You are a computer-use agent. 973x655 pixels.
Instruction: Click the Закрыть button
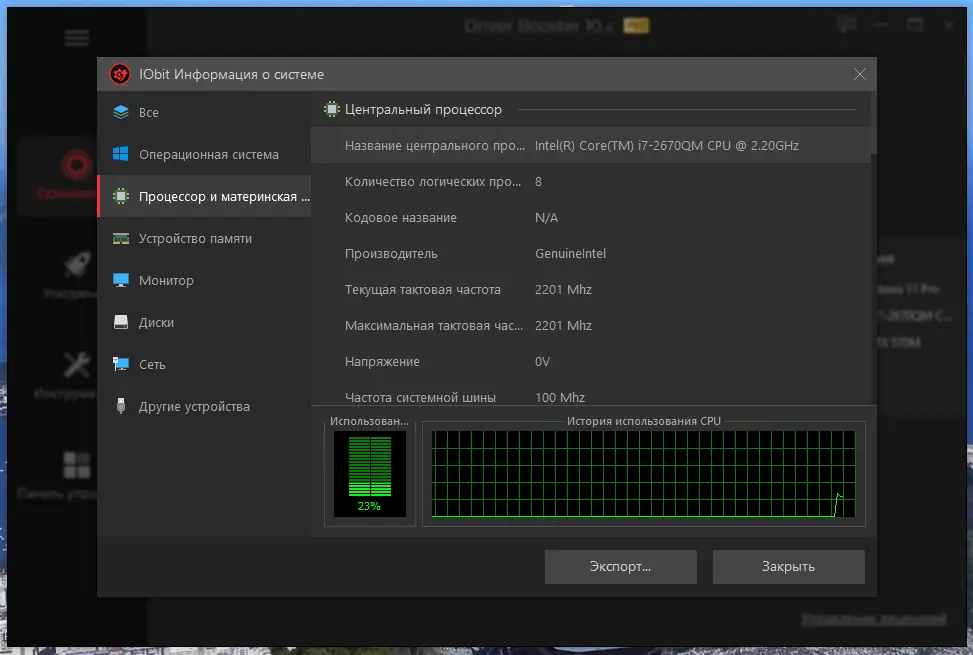click(x=788, y=566)
